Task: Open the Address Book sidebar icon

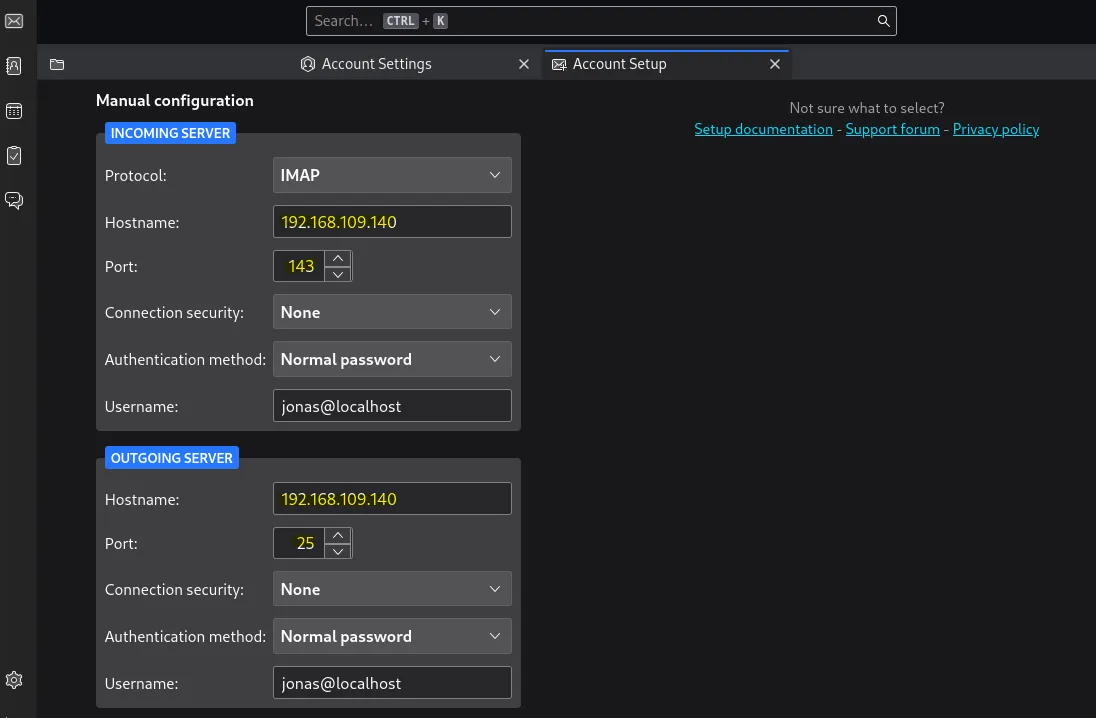Action: click(x=14, y=66)
